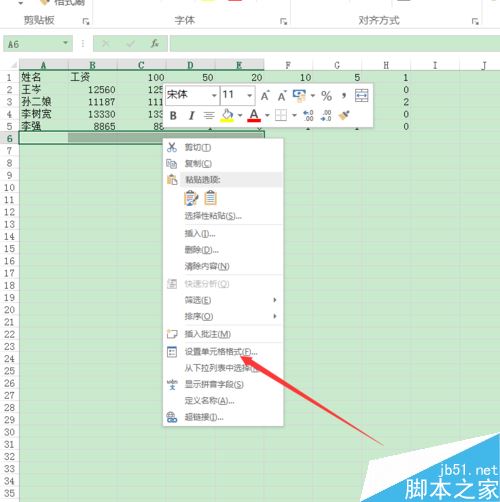Click the first paste option icon

(191, 198)
